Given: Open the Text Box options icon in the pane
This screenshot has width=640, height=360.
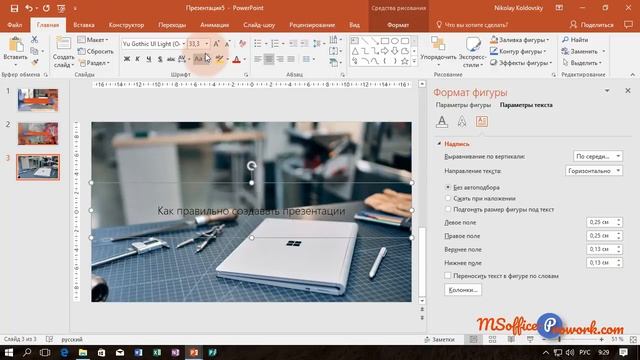Looking at the screenshot, I should (x=482, y=122).
